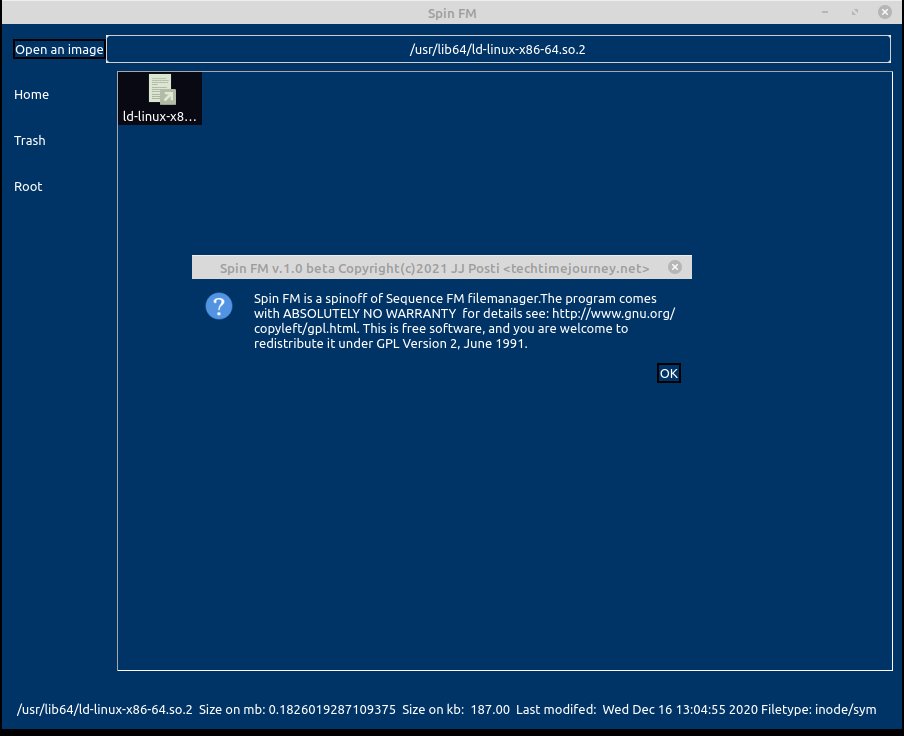Click the status bar file info text

click(446, 709)
